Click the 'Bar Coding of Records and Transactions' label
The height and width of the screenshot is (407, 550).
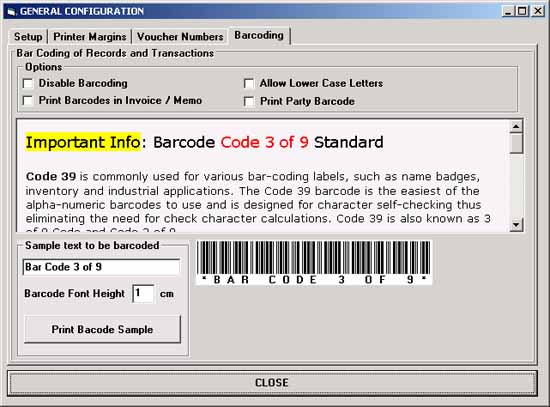pyautogui.click(x=115, y=53)
